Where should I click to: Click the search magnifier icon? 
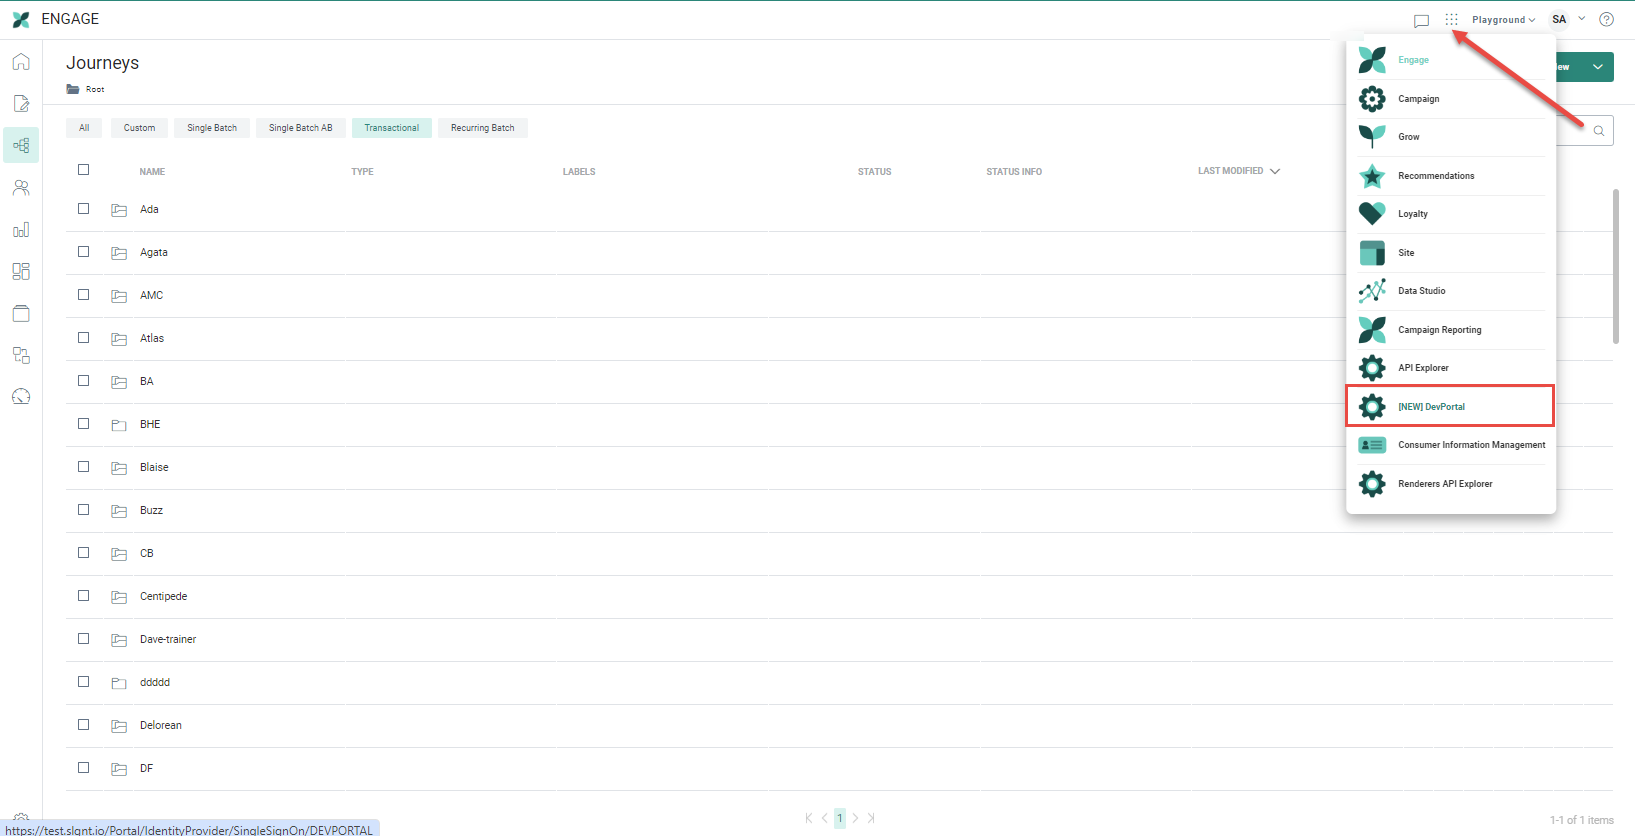coord(1598,131)
